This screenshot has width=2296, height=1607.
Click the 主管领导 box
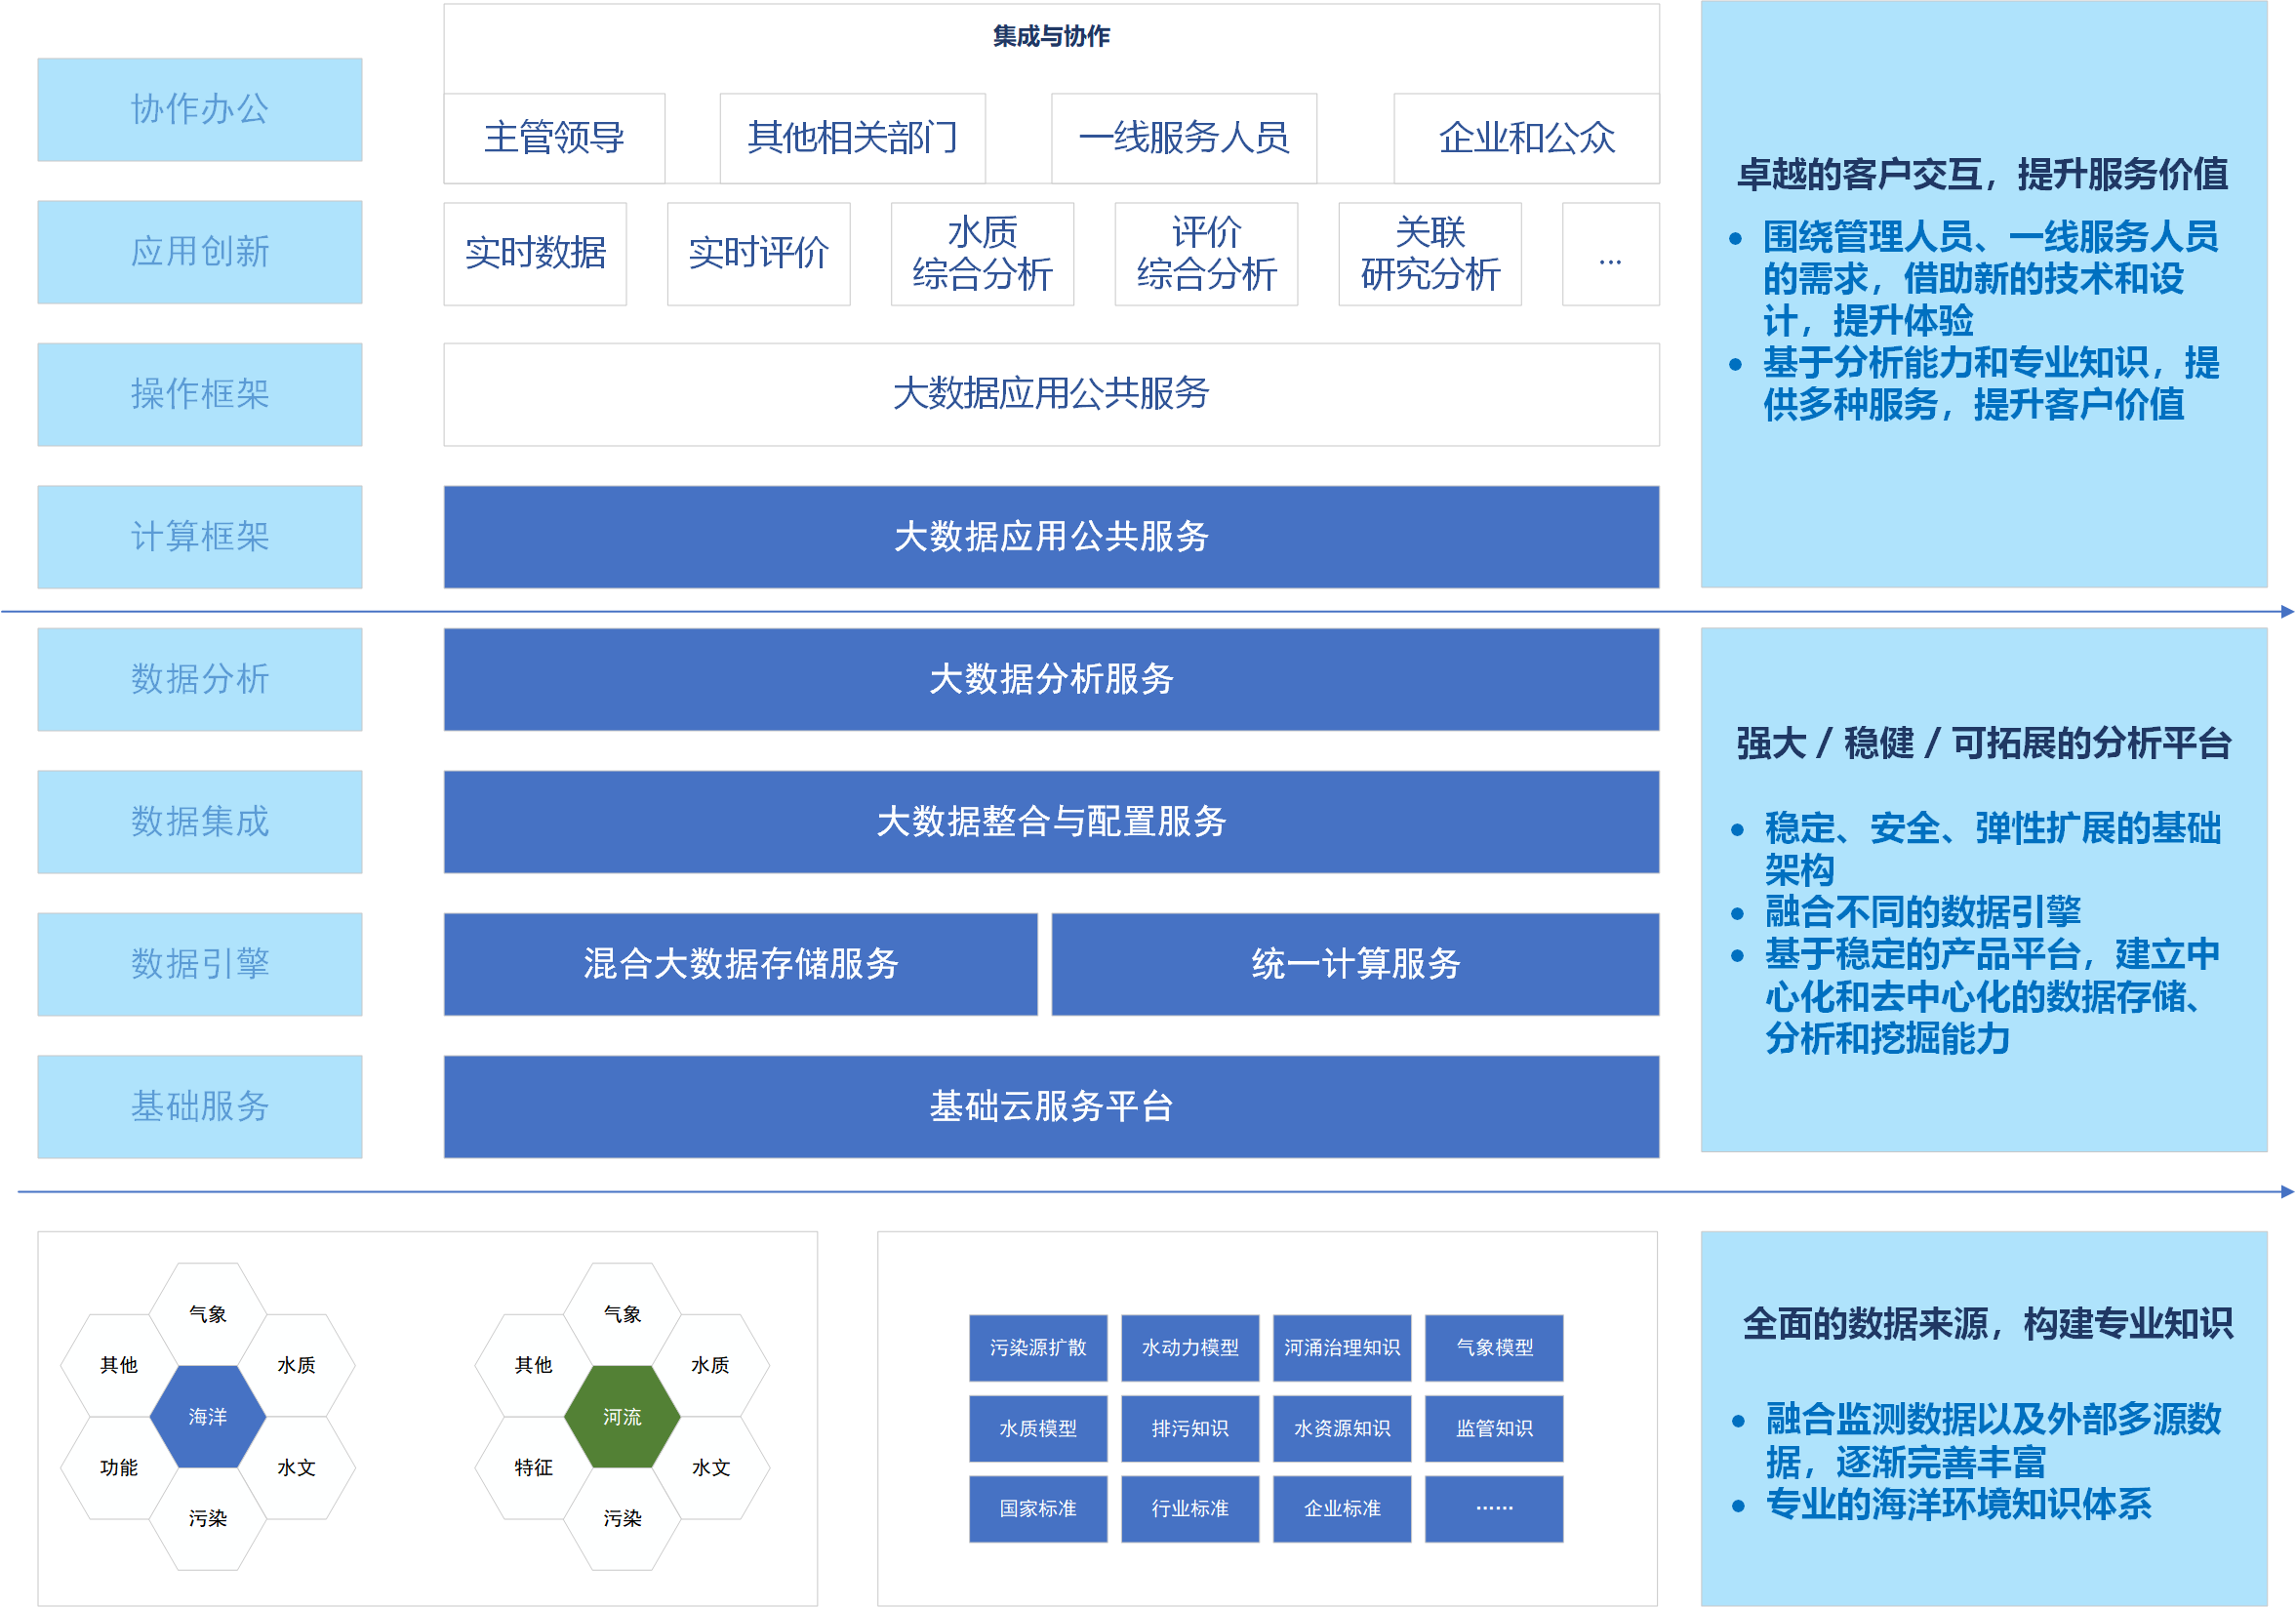(554, 138)
